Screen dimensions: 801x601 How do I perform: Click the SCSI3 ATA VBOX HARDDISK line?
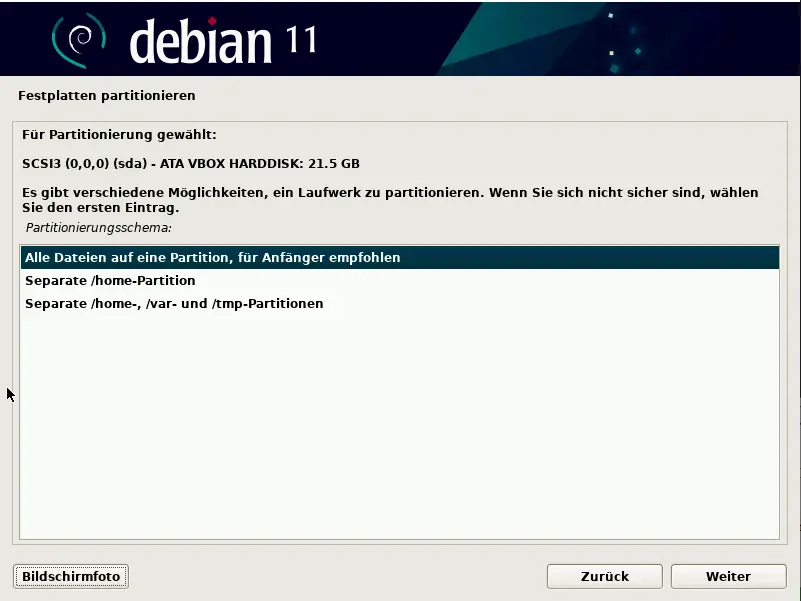point(190,163)
